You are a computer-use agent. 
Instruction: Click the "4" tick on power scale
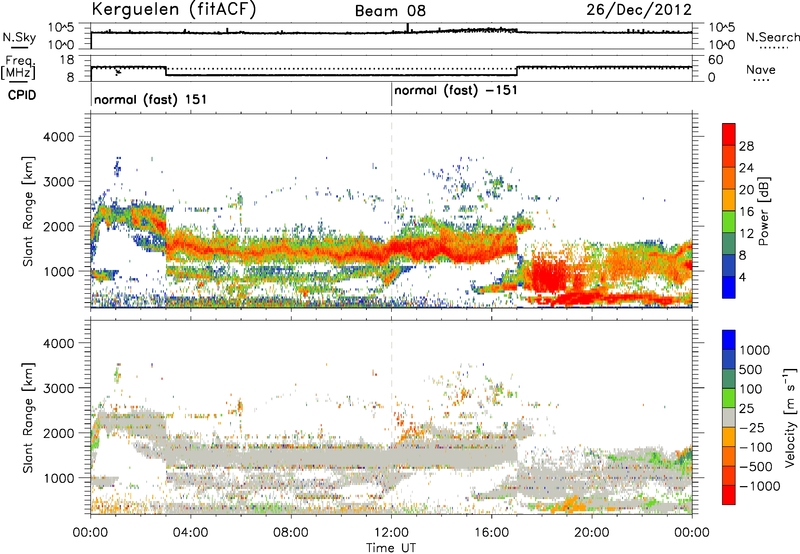743,277
